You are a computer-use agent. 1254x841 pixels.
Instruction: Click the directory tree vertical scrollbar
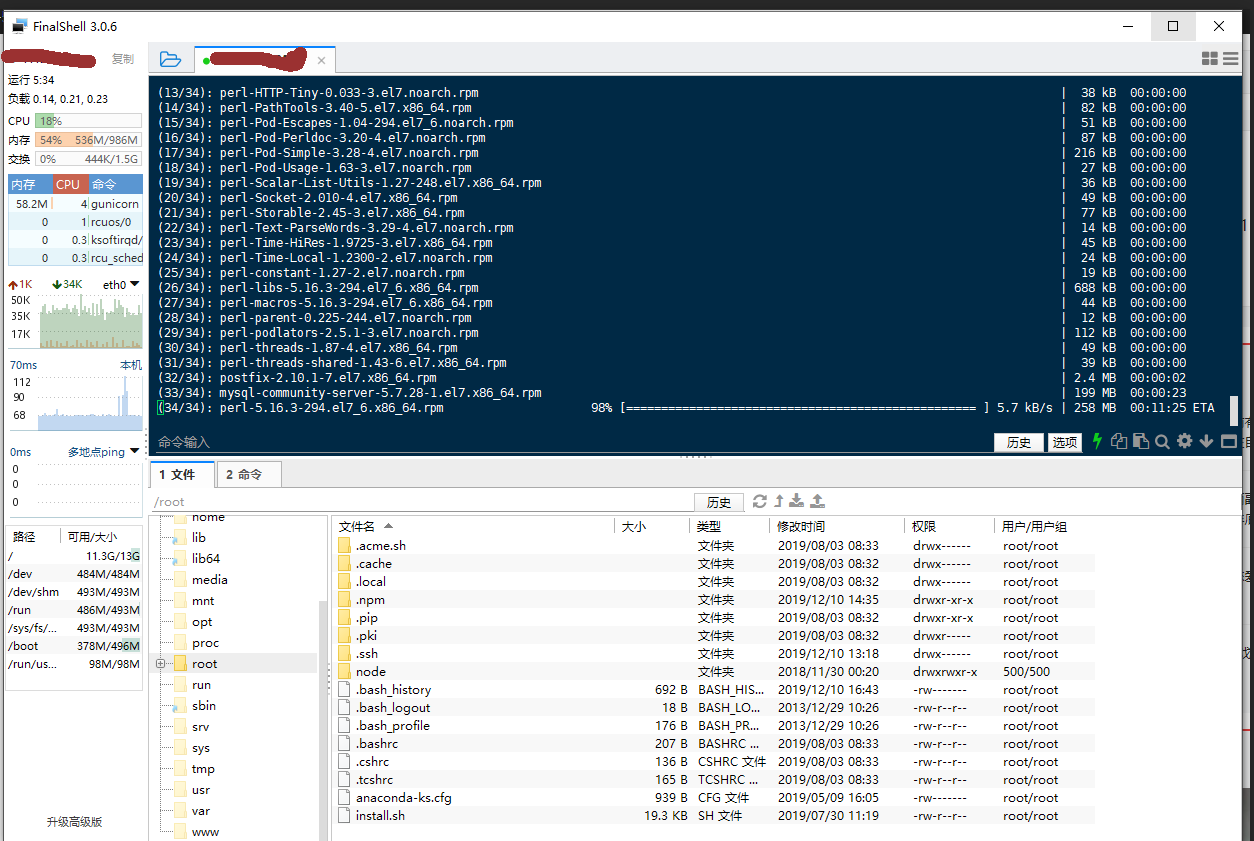point(322,720)
